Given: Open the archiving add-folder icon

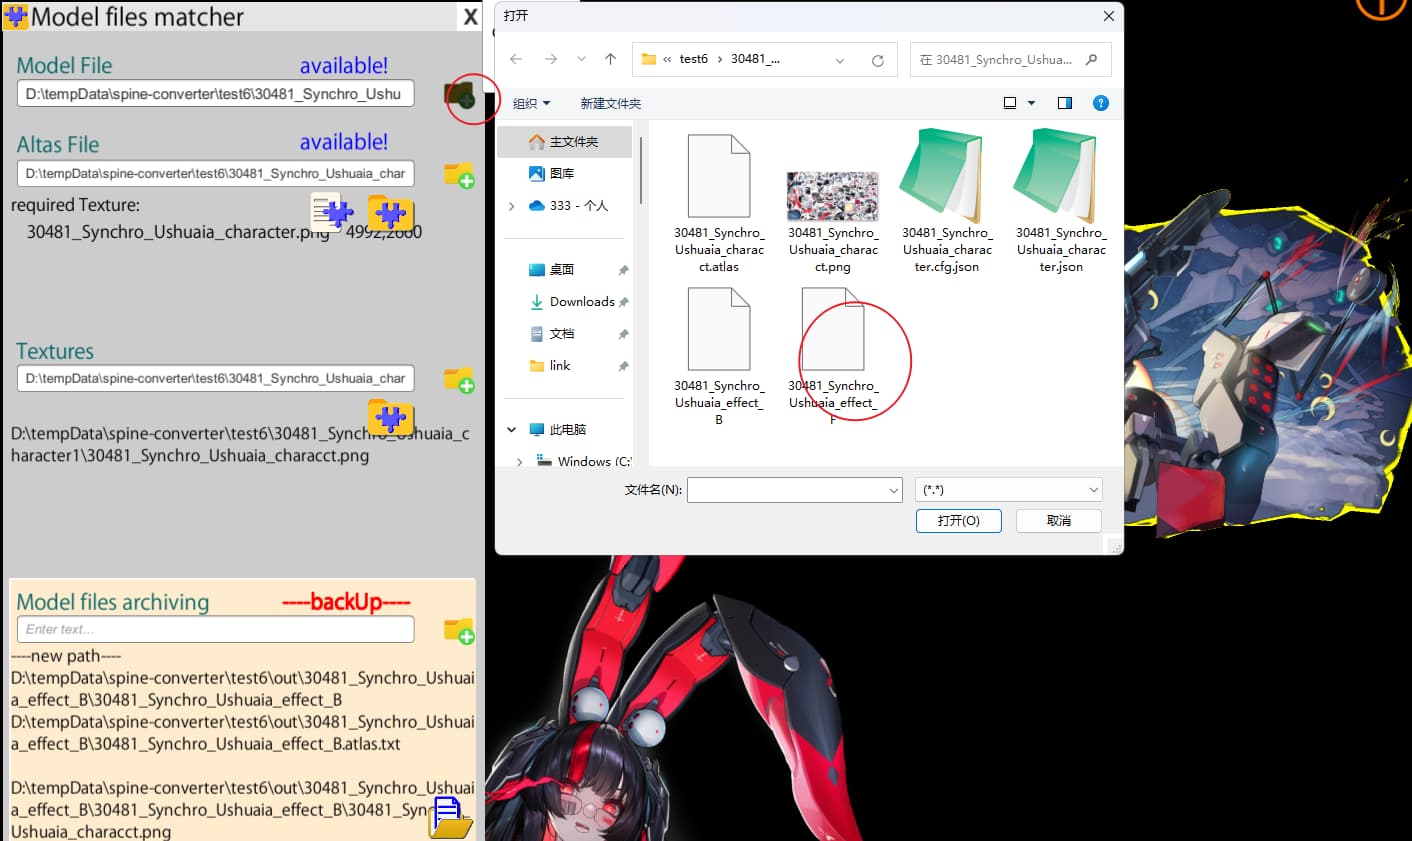Looking at the screenshot, I should coord(459,630).
